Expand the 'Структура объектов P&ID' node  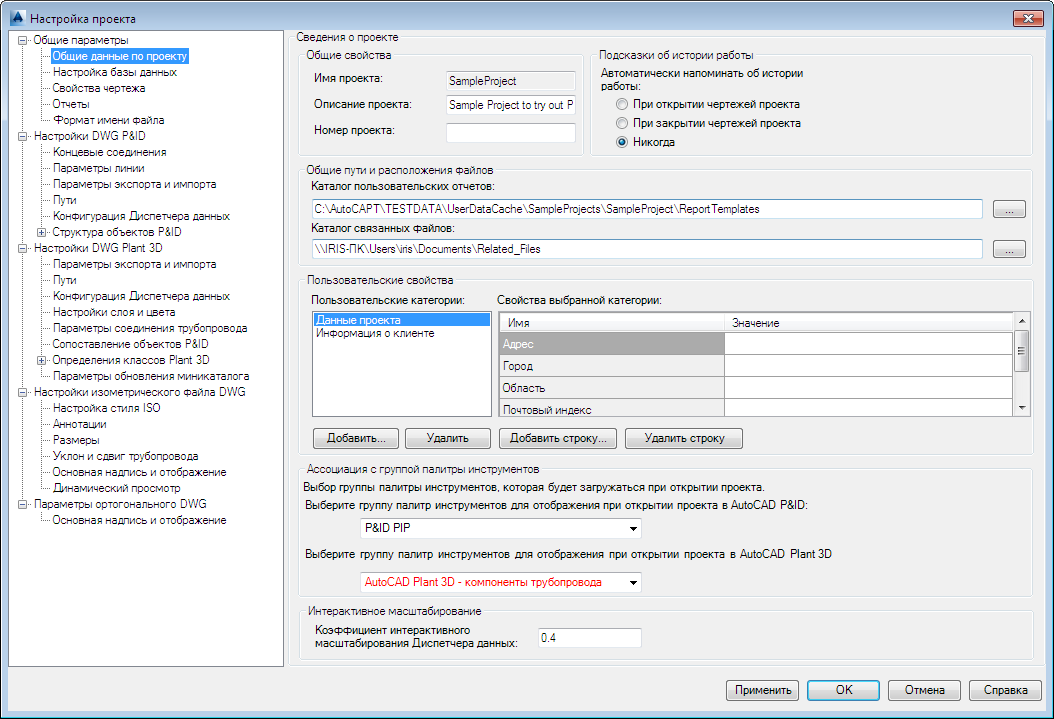pyautogui.click(x=42, y=232)
